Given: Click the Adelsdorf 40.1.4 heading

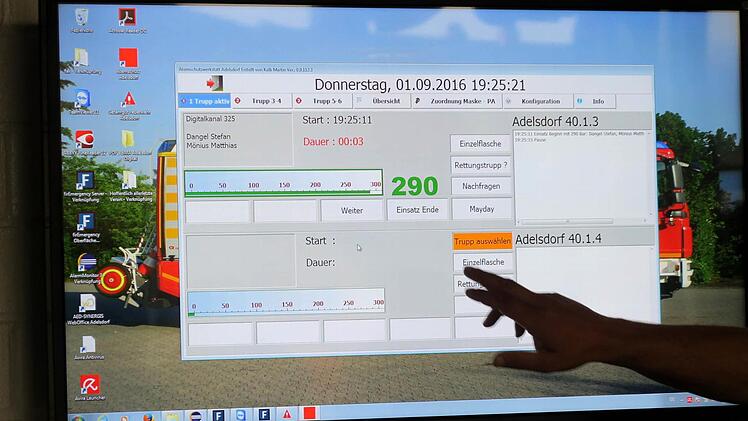Looking at the screenshot, I should click(558, 239).
